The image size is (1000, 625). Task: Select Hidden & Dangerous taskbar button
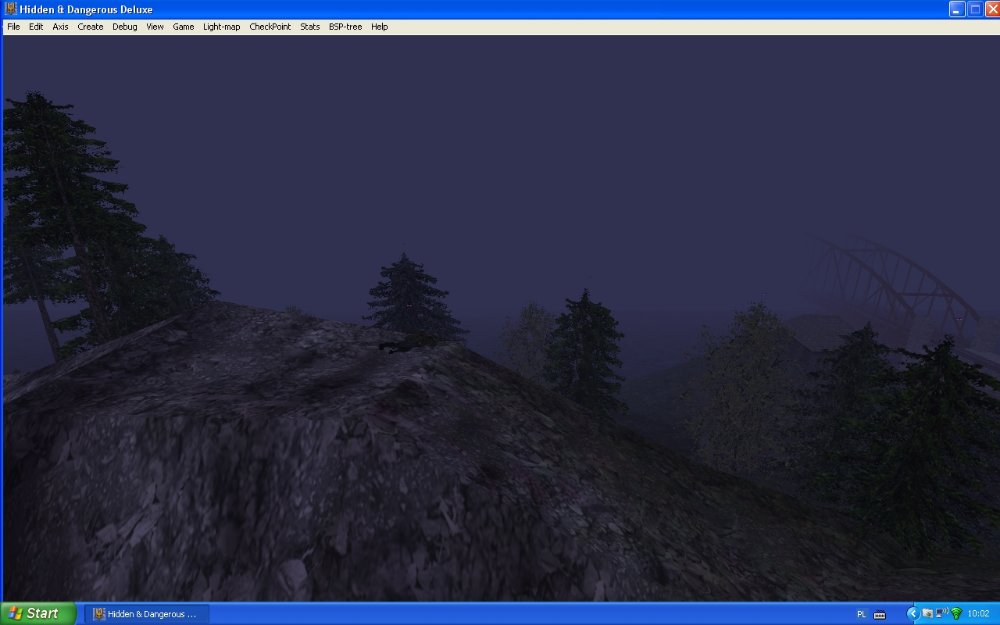[x=146, y=613]
